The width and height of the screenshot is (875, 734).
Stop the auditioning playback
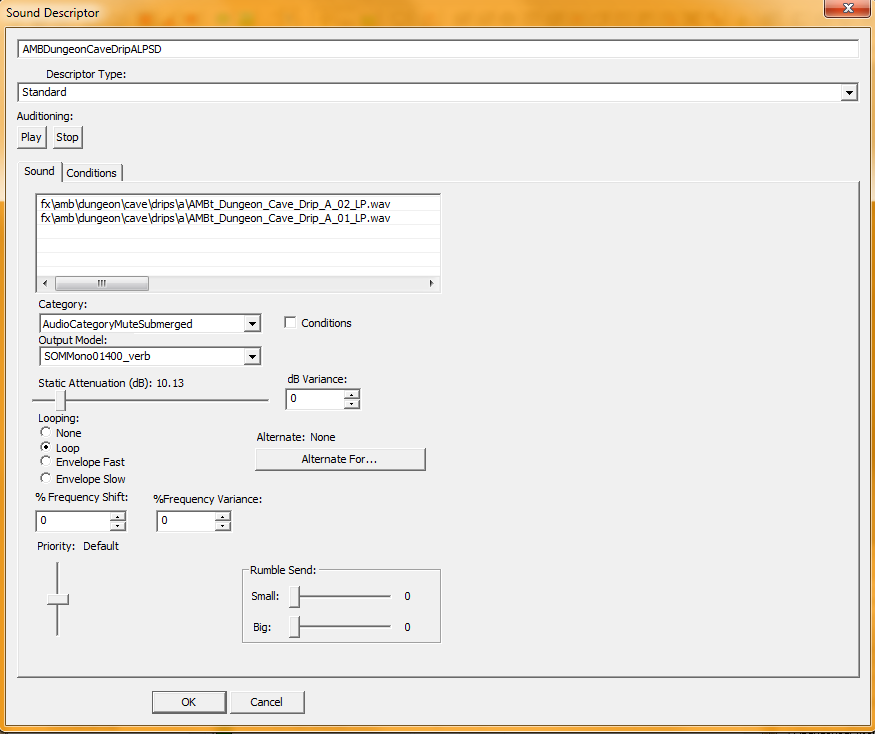pos(68,137)
